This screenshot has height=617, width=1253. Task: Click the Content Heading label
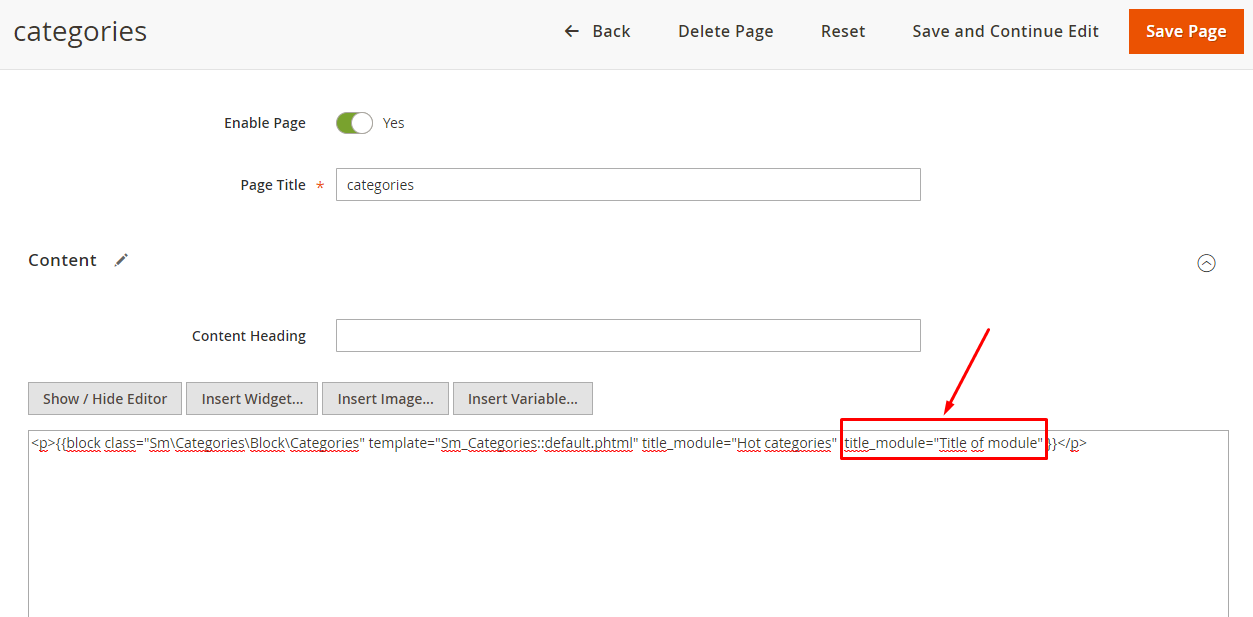[x=249, y=336]
